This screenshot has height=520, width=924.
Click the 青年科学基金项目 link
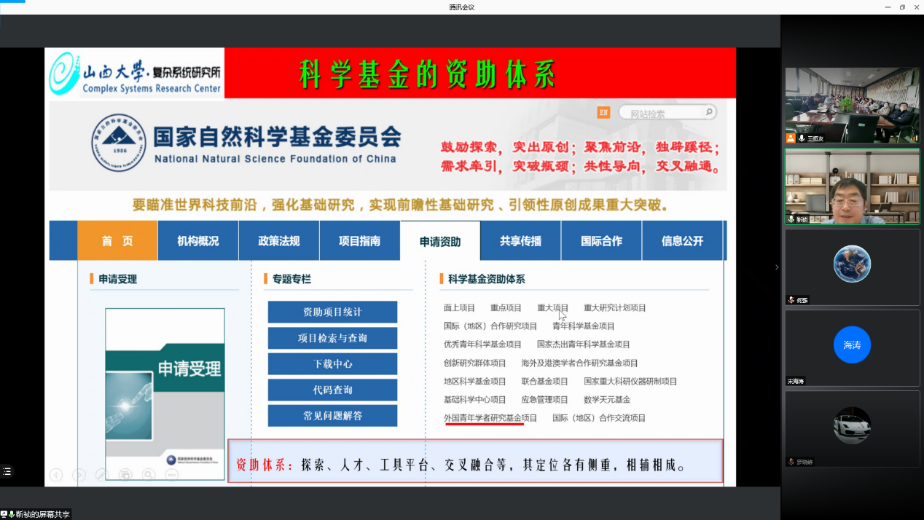pos(583,326)
